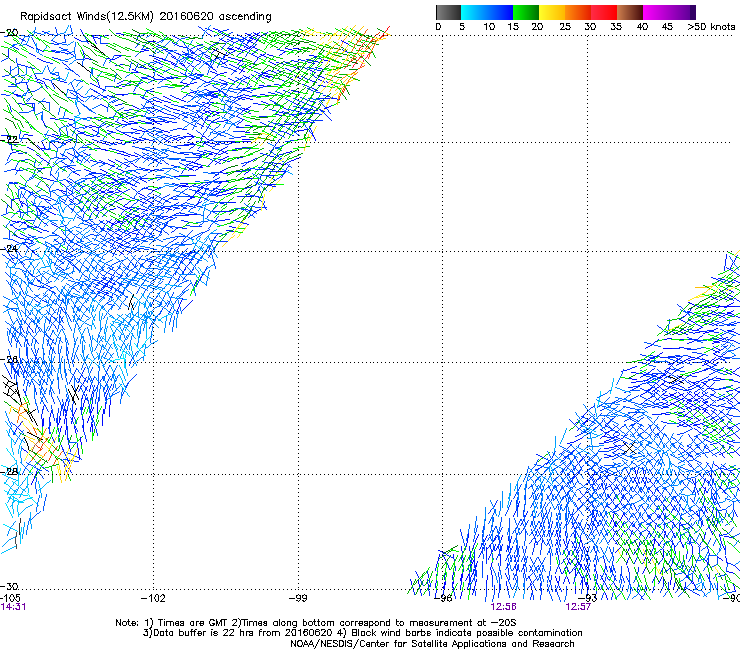Viewport: 740px width, 650px height.
Task: Click the '25' tick label on color scale
Action: (564, 27)
